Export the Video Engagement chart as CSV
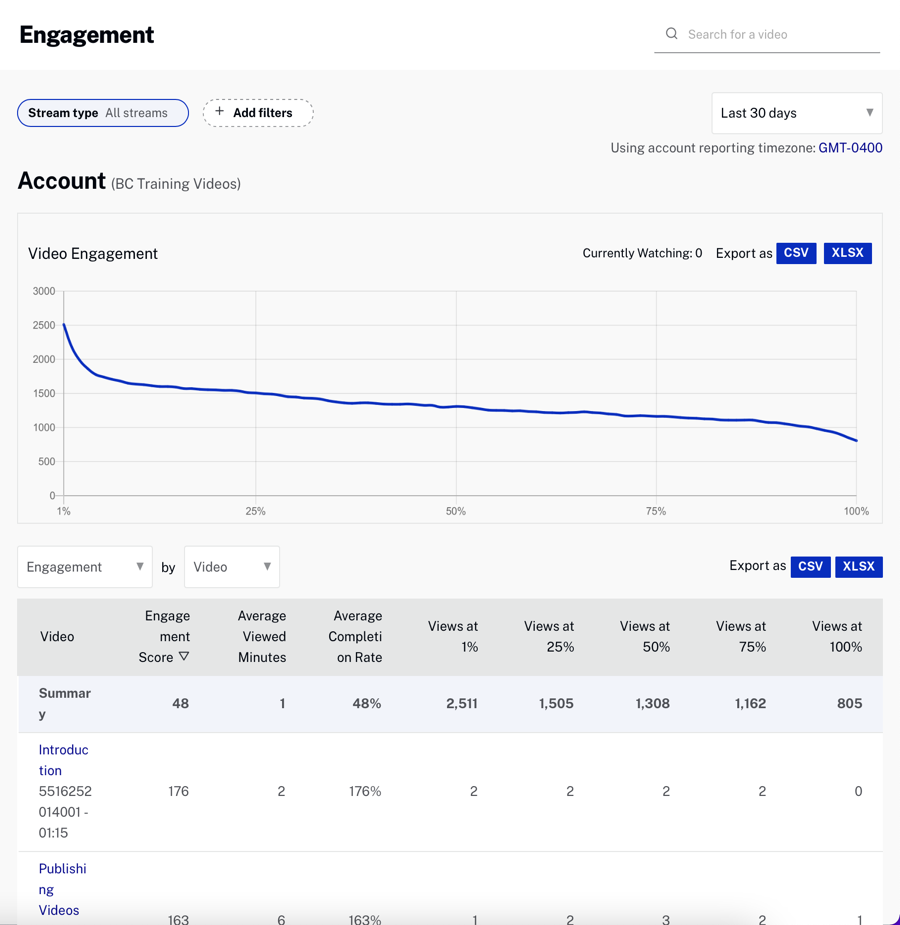 796,253
